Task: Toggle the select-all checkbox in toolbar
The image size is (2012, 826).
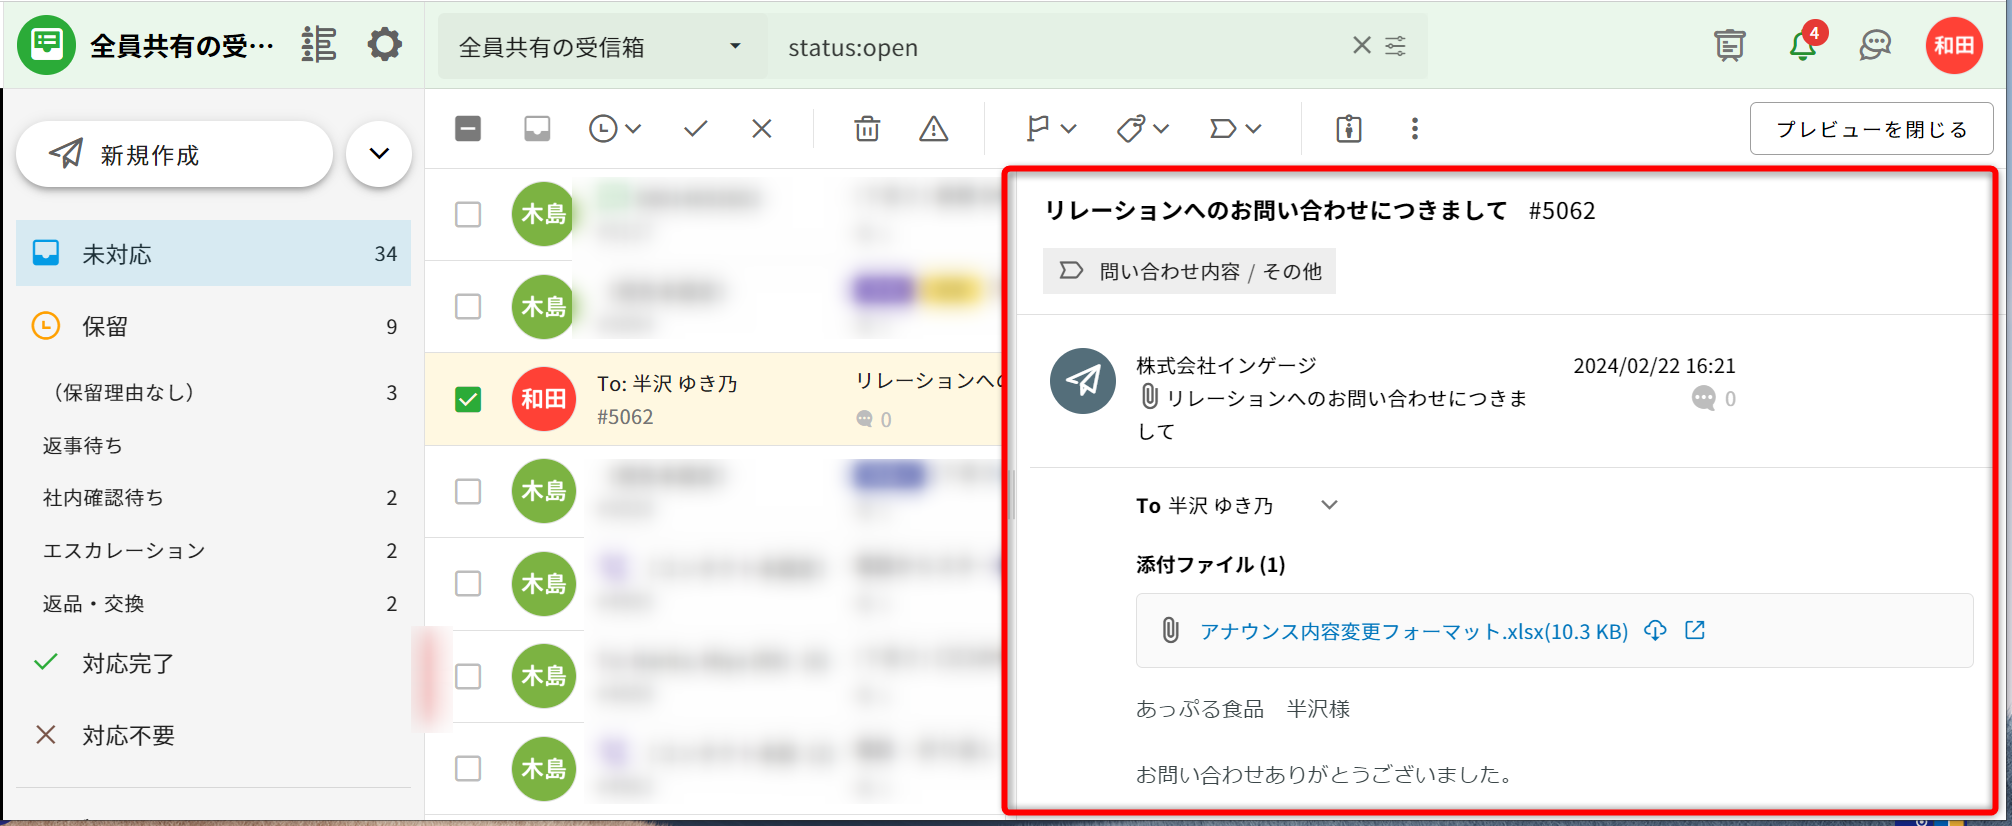Action: tap(468, 129)
